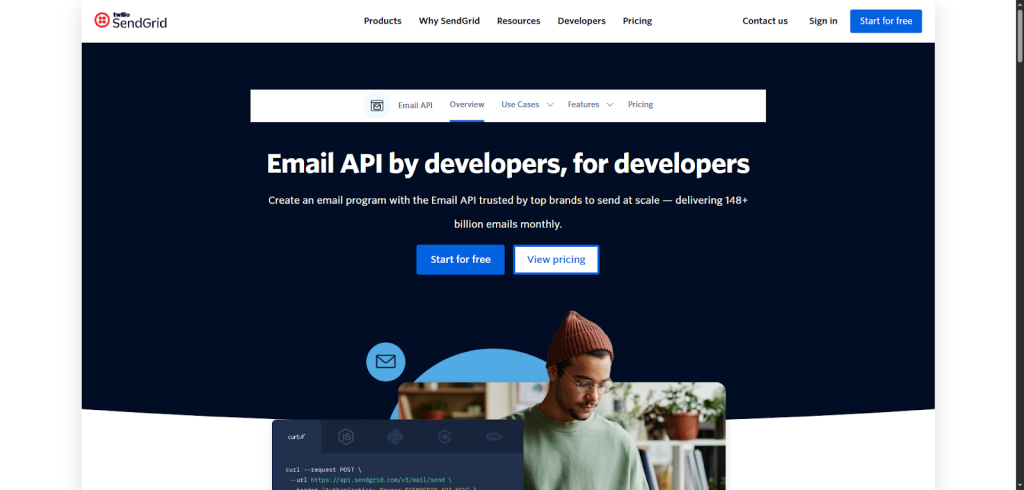Expand the Use Cases dropdown
1024x490 pixels.
pyautogui.click(x=526, y=105)
